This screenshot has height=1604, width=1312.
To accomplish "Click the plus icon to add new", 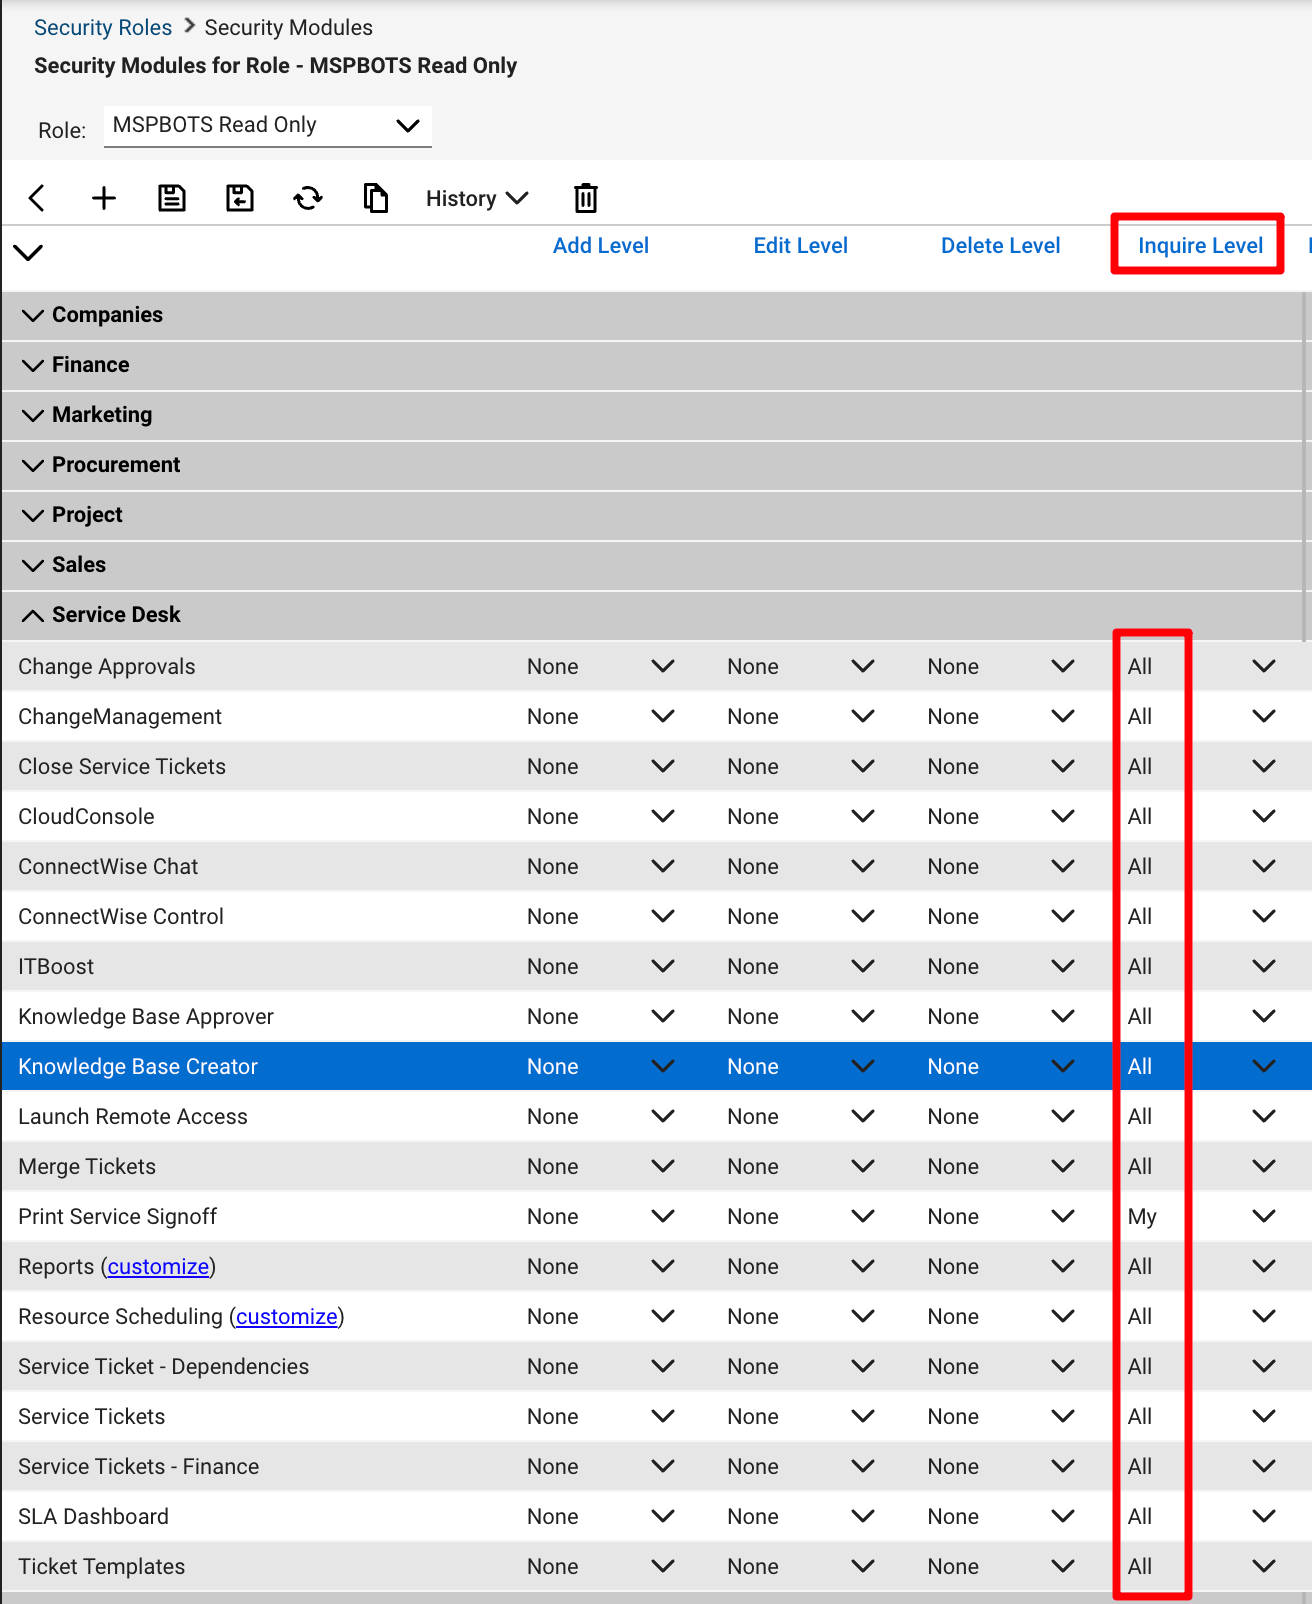I will (x=104, y=198).
